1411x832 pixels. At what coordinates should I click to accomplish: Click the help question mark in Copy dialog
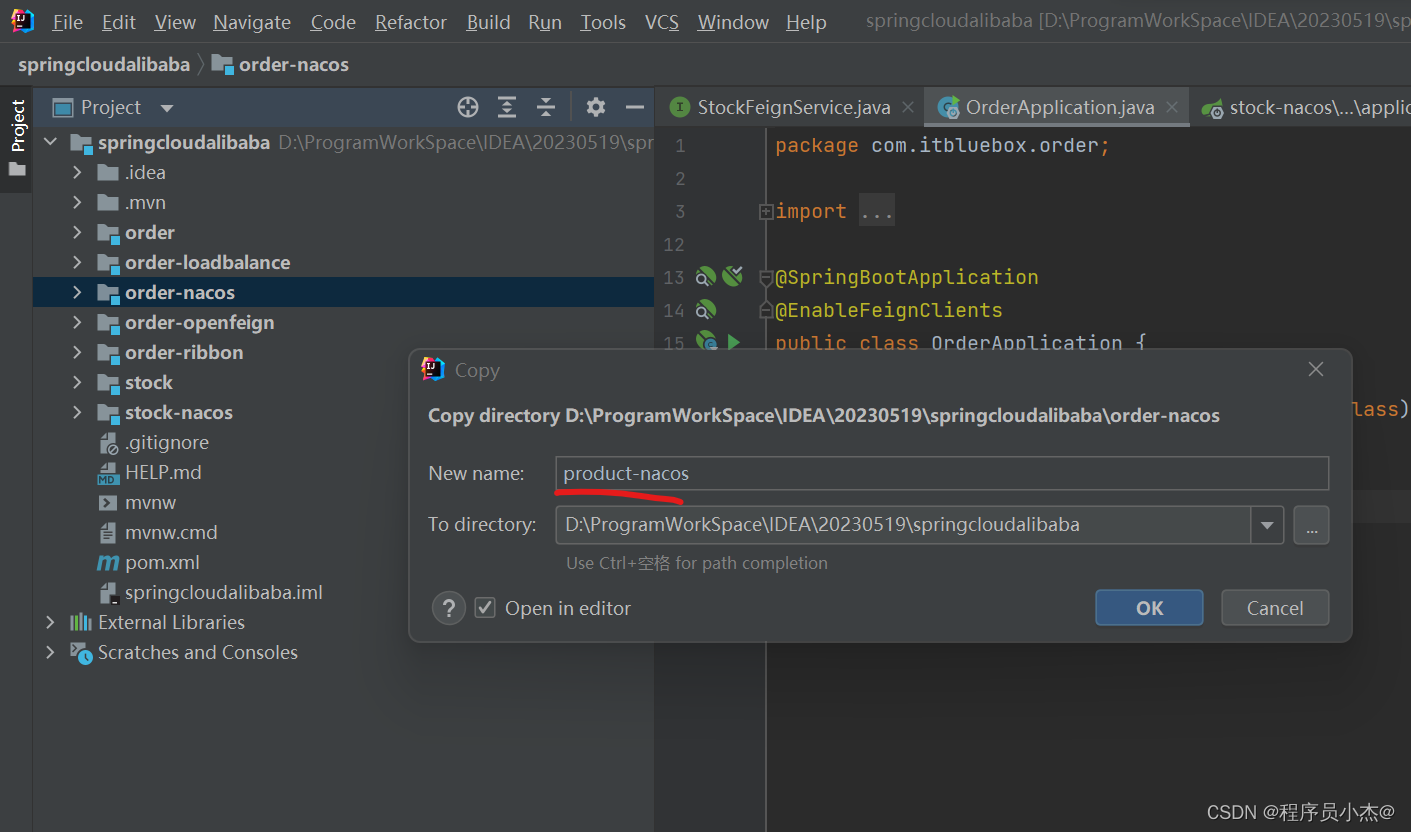click(x=449, y=608)
